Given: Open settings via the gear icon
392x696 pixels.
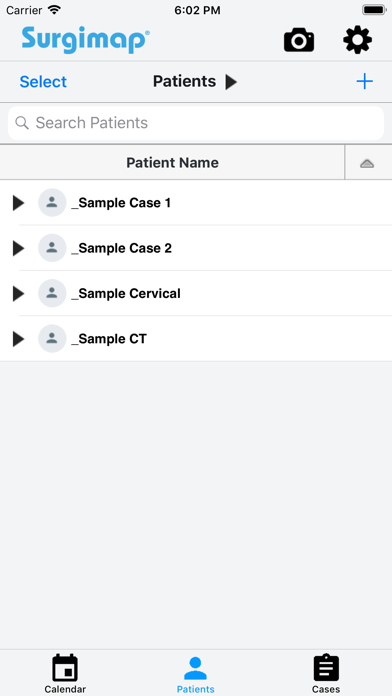Looking at the screenshot, I should click(357, 40).
